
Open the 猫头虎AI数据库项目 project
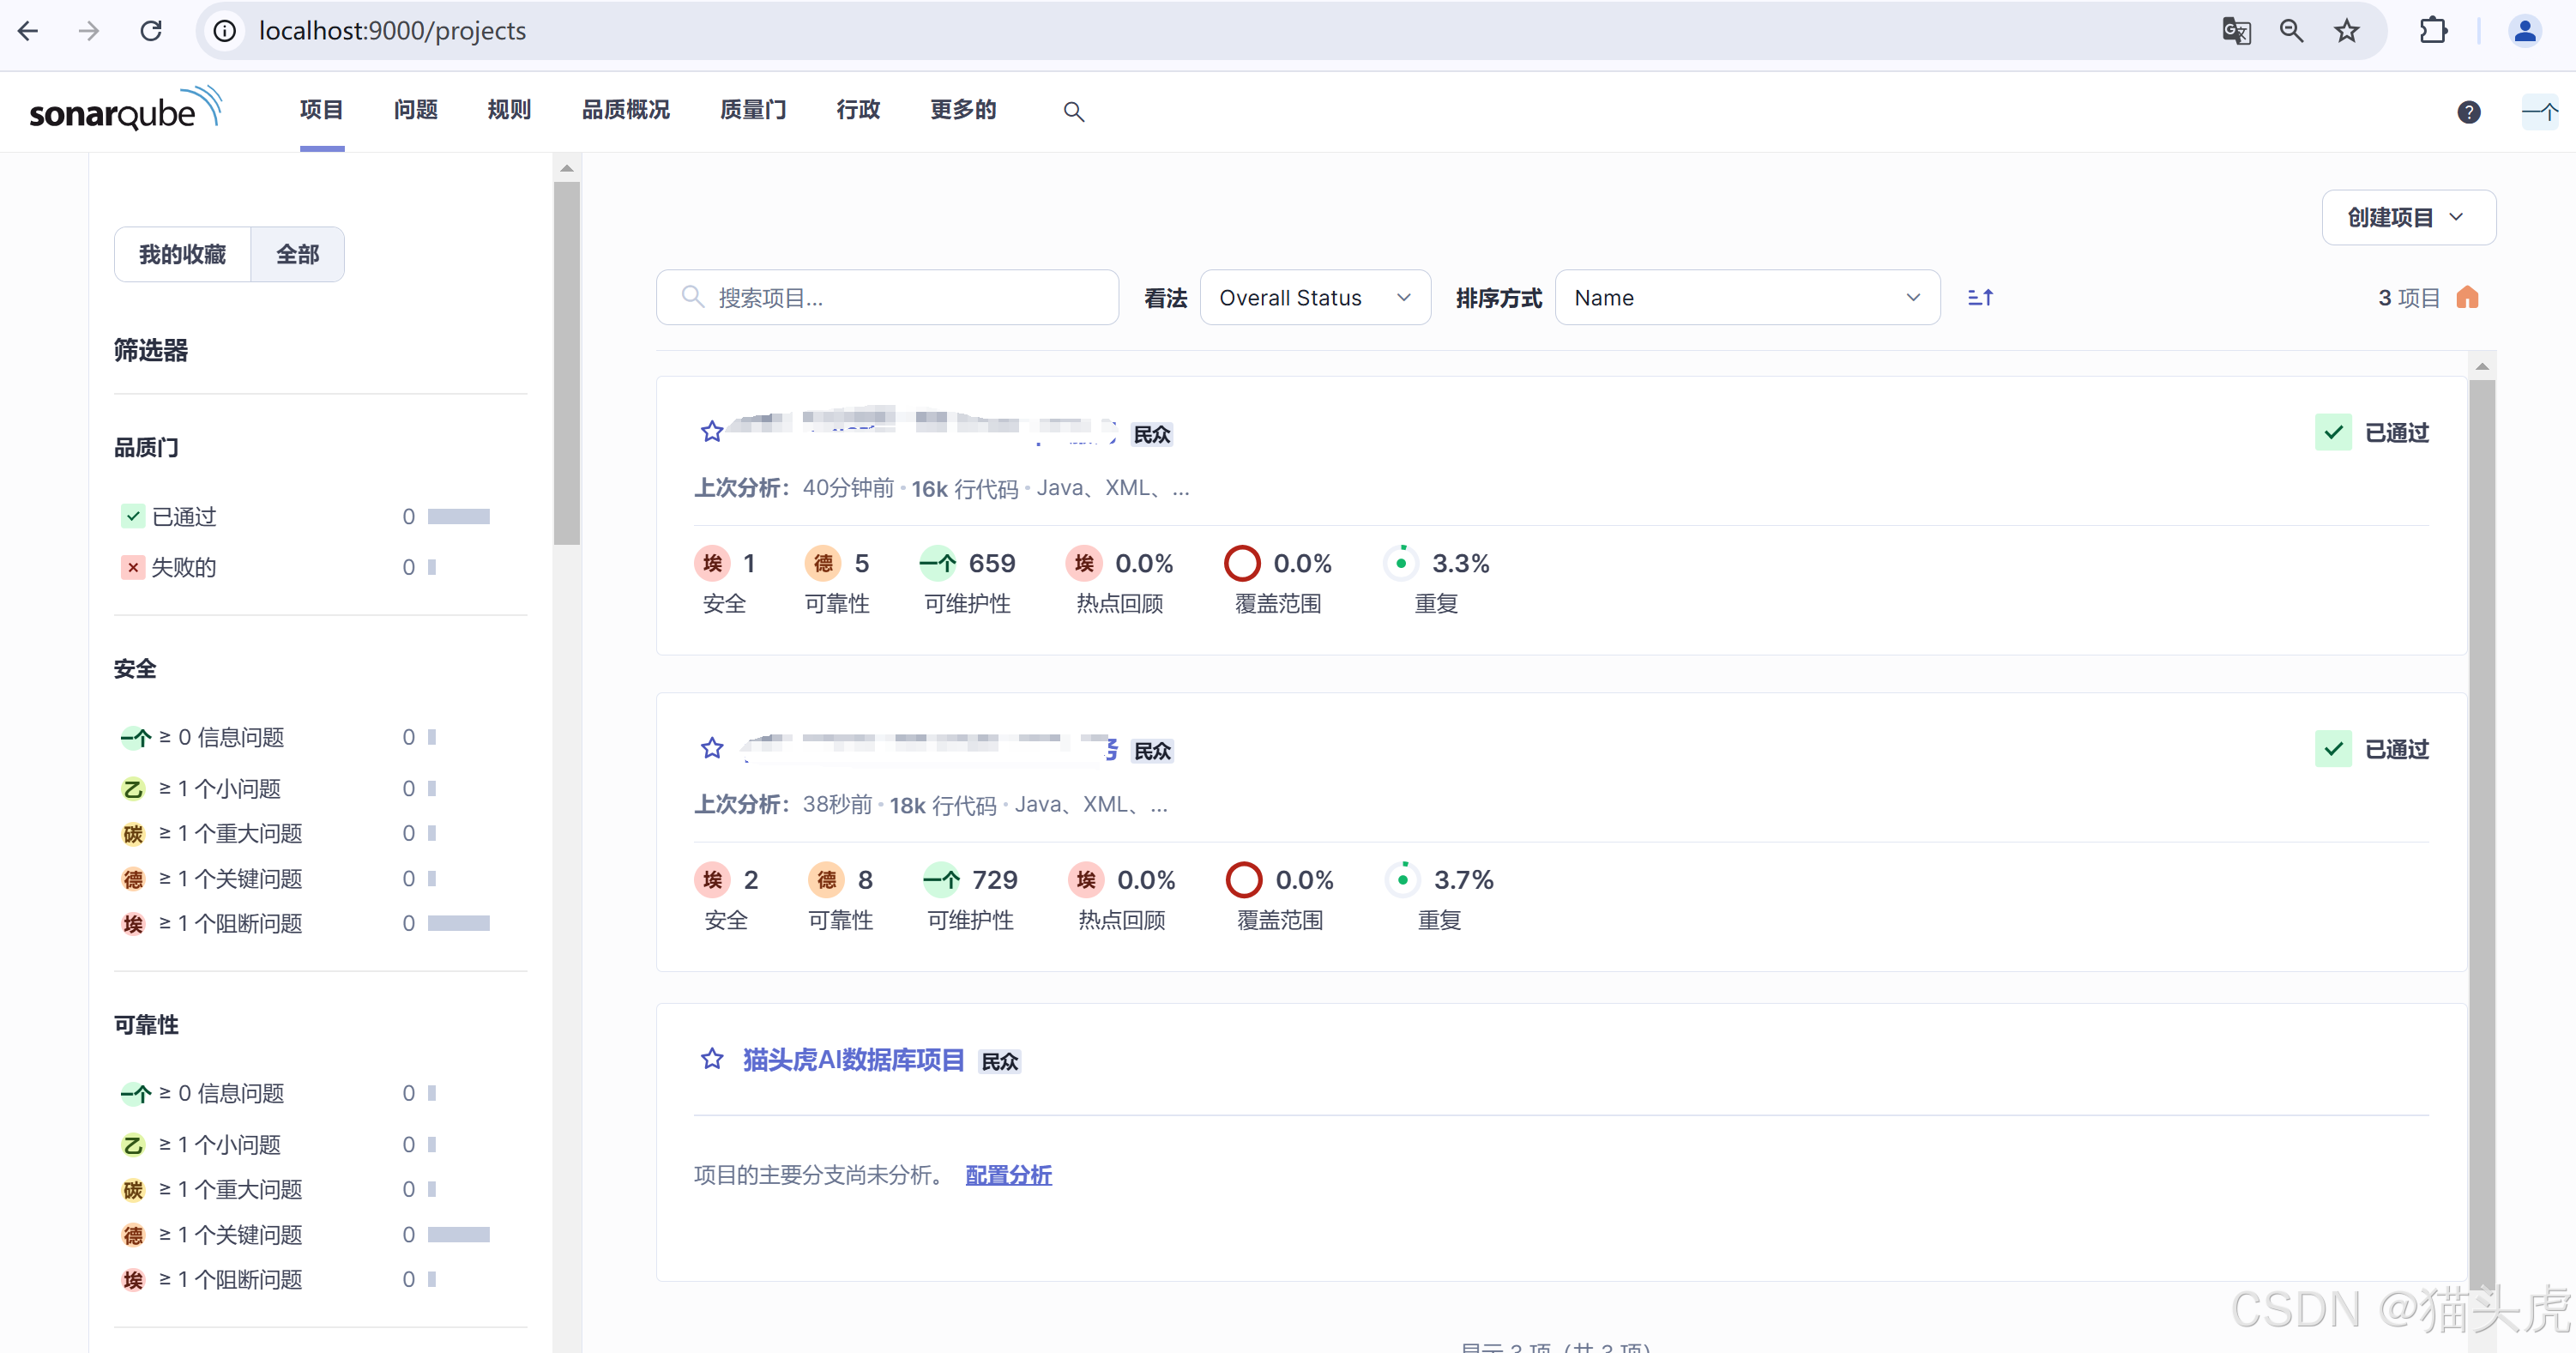(850, 1060)
